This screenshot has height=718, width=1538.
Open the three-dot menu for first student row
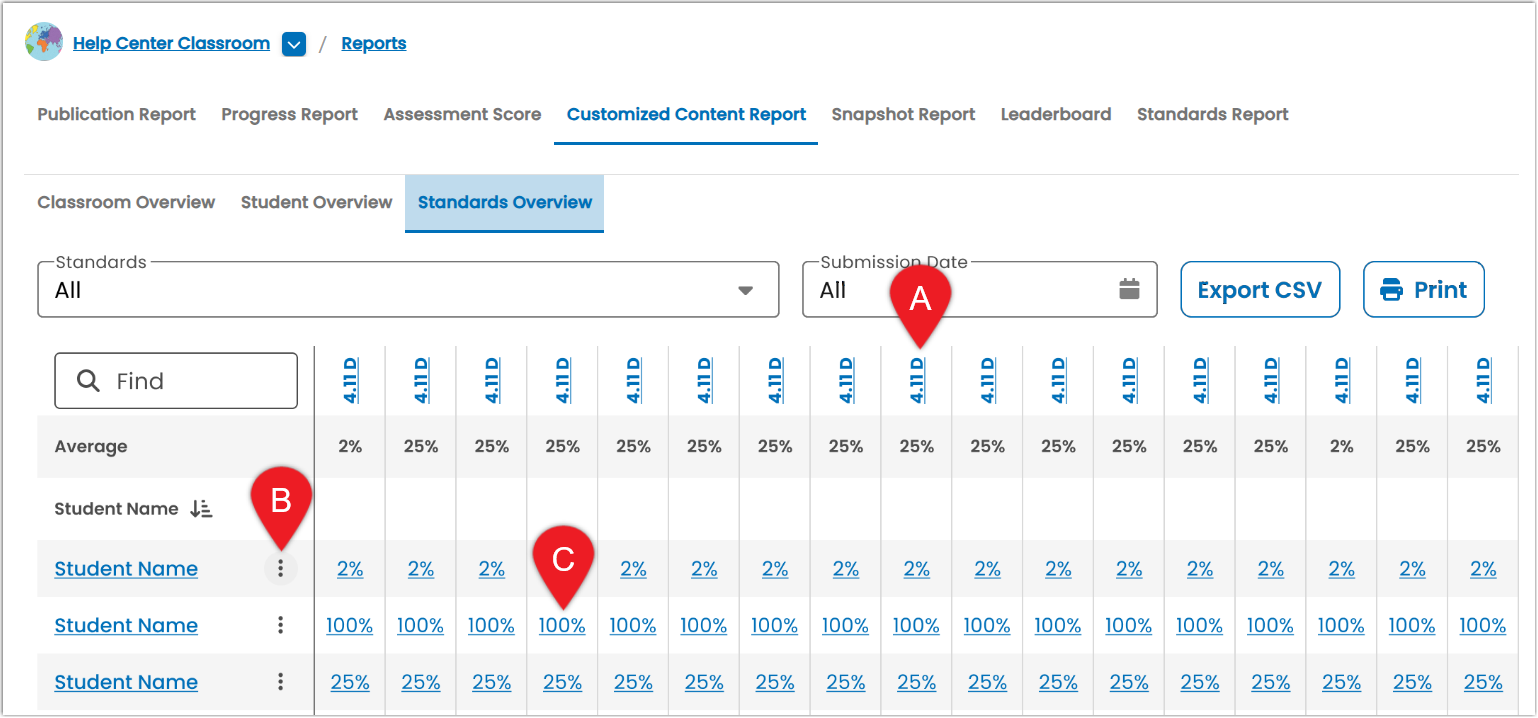click(x=281, y=569)
